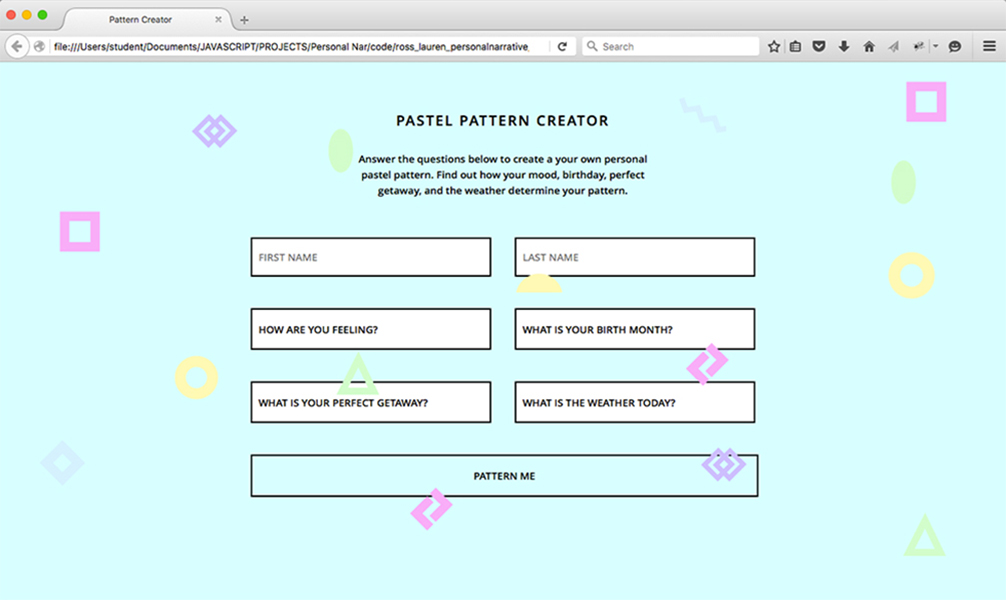Focus the First Name input field

(x=370, y=257)
